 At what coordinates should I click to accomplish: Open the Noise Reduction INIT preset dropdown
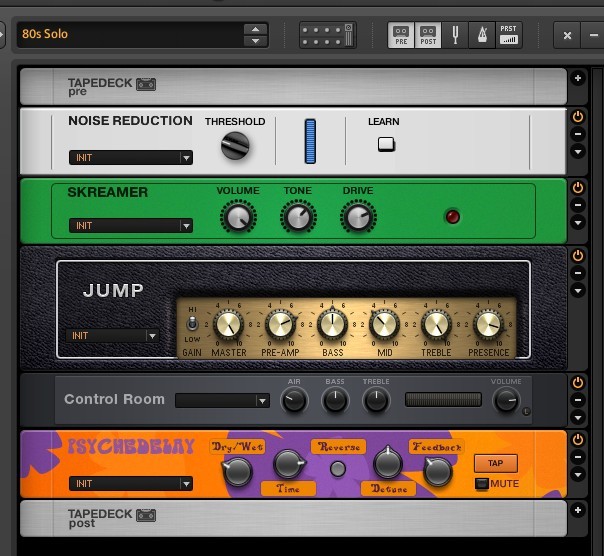click(x=131, y=158)
